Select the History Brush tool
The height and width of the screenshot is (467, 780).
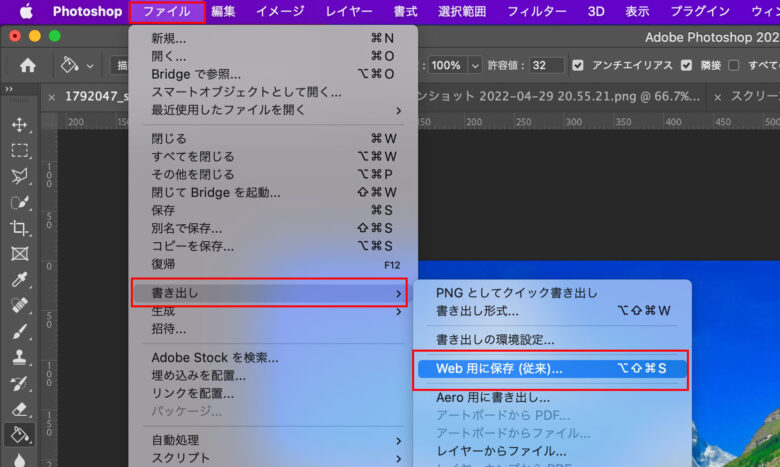[19, 383]
